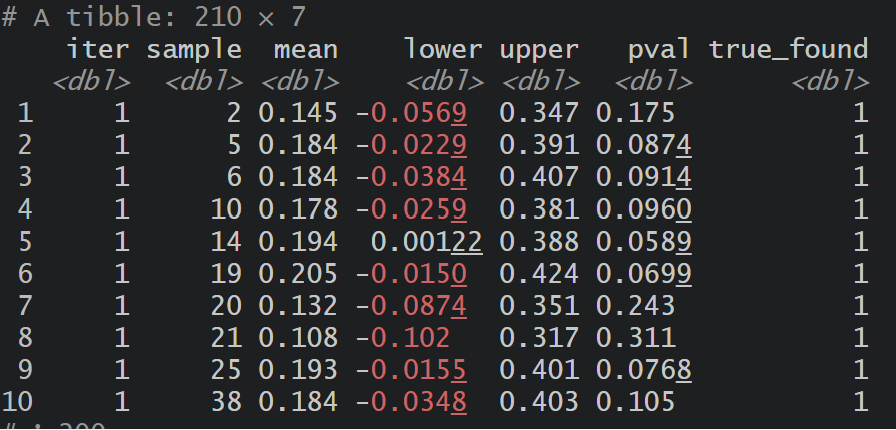Click the pval column header

click(x=658, y=50)
